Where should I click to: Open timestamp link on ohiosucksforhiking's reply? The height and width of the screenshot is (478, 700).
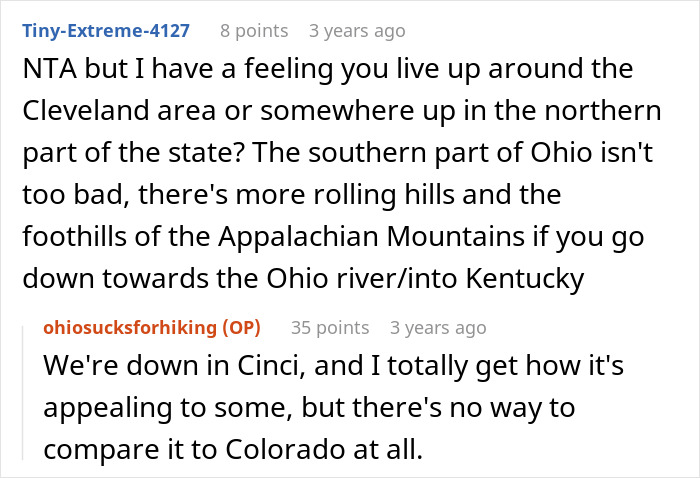[439, 327]
